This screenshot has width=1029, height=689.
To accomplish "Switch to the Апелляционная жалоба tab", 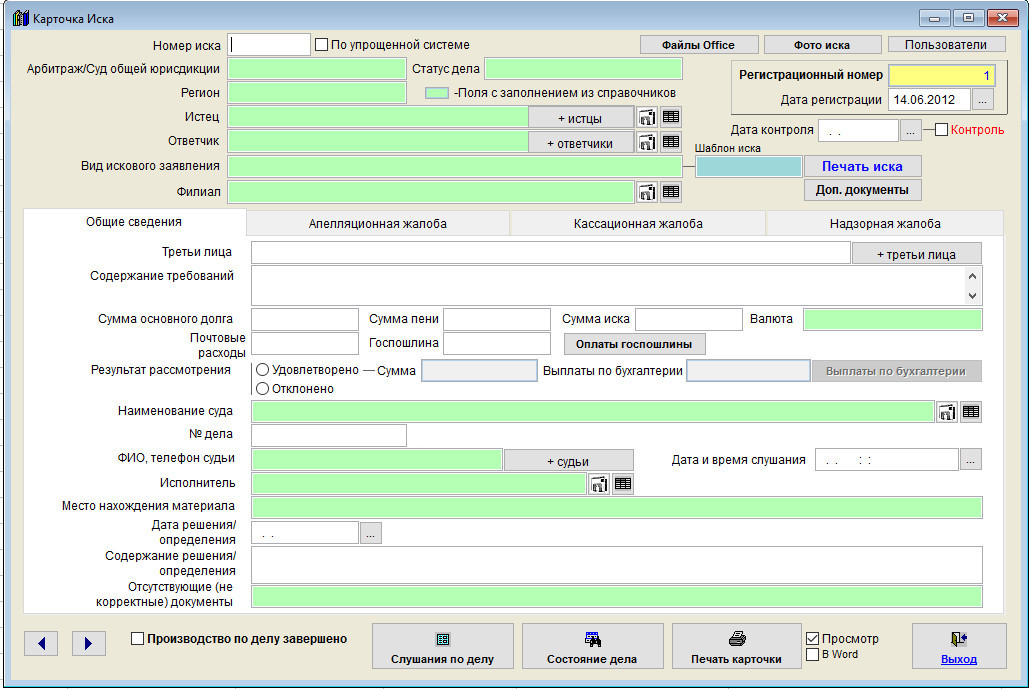I will pyautogui.click(x=377, y=224).
